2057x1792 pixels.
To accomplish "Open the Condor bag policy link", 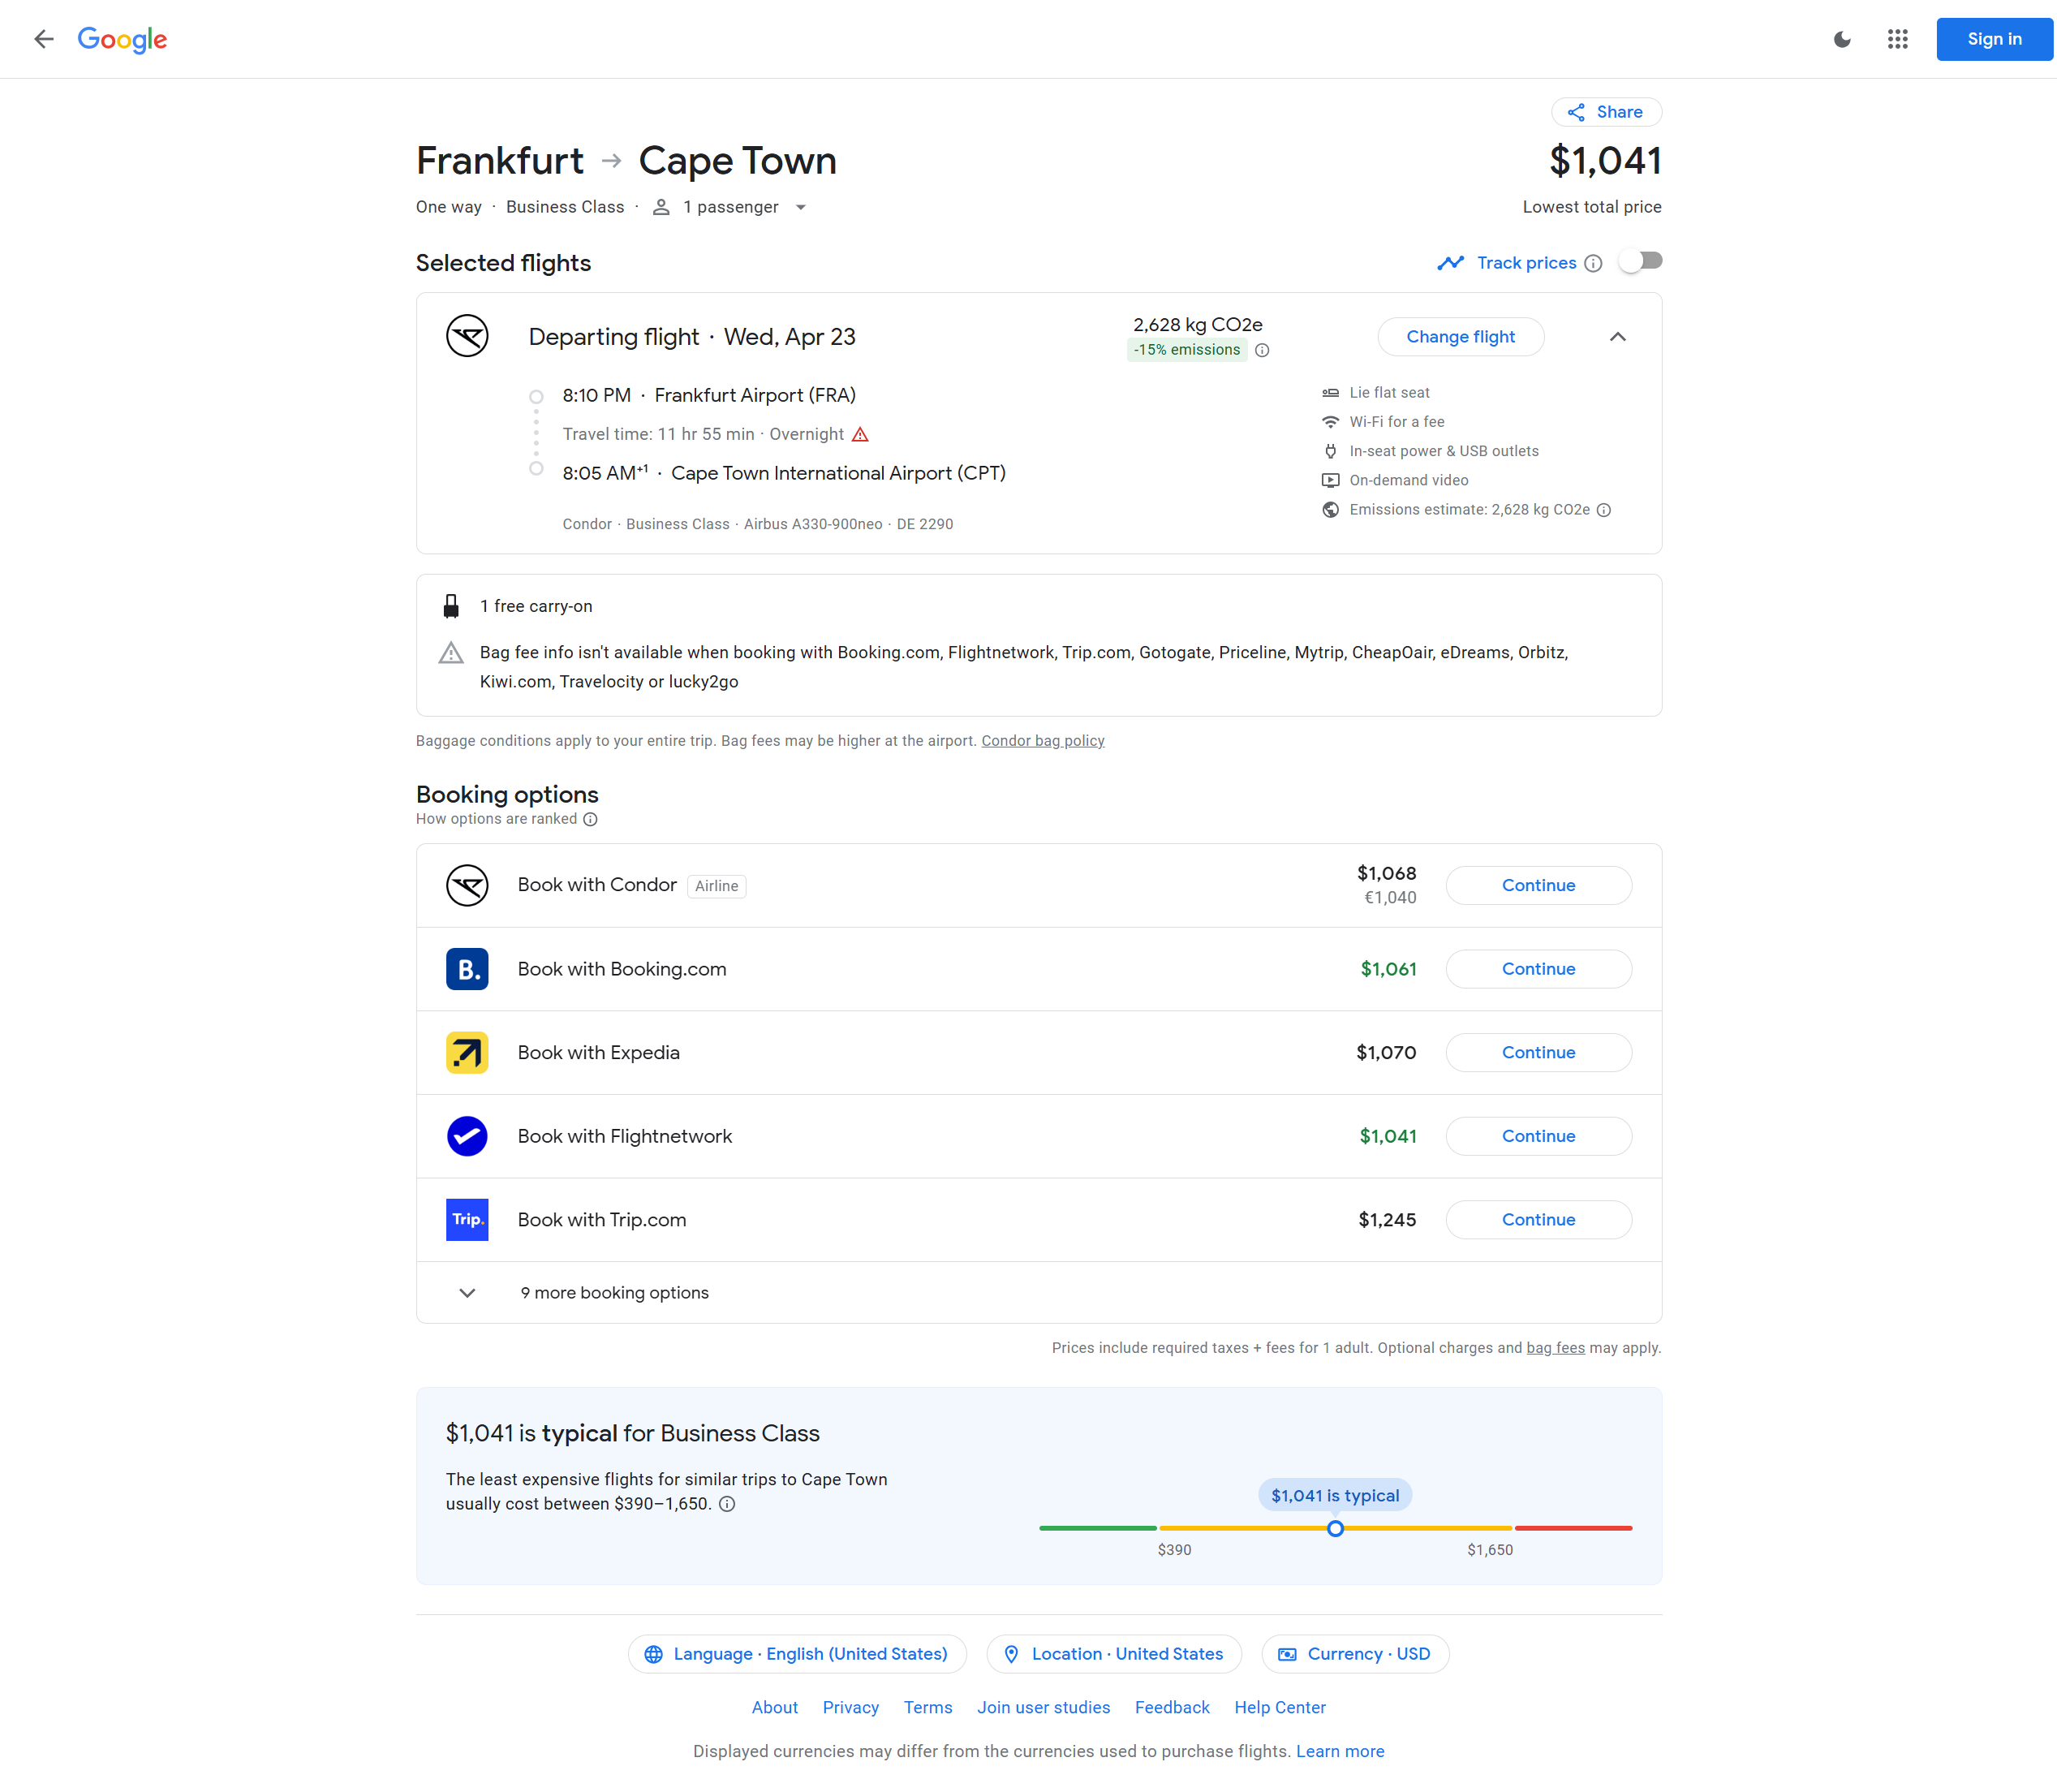I will click(1042, 741).
